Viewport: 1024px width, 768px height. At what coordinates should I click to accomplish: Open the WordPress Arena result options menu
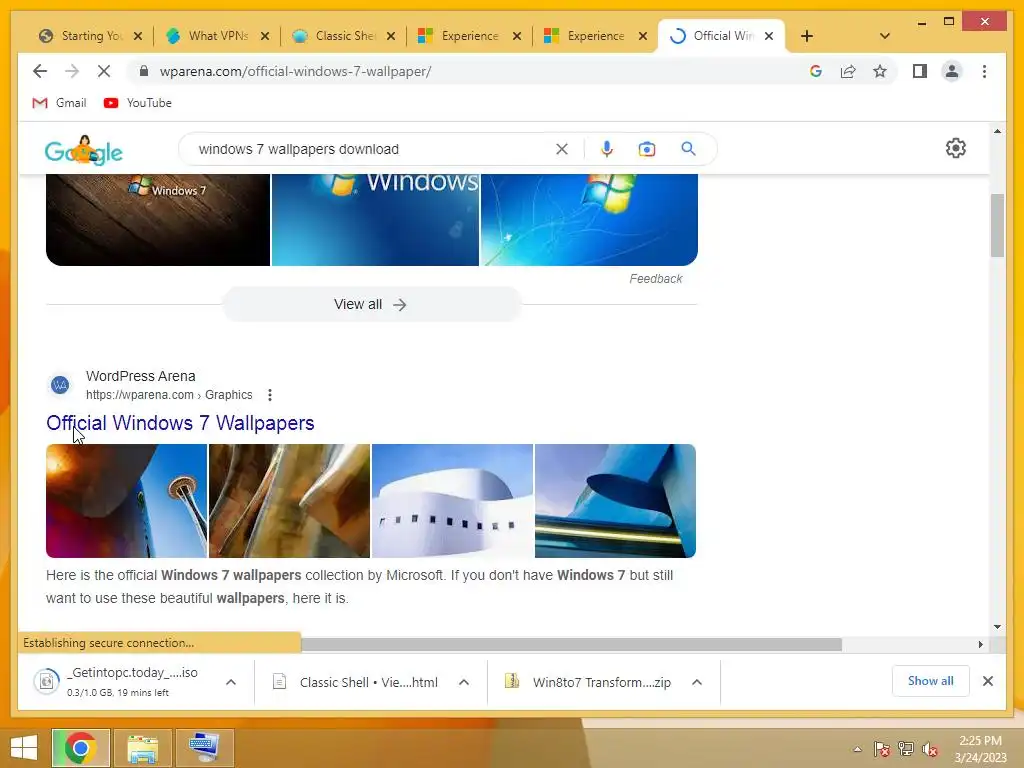[x=270, y=394]
